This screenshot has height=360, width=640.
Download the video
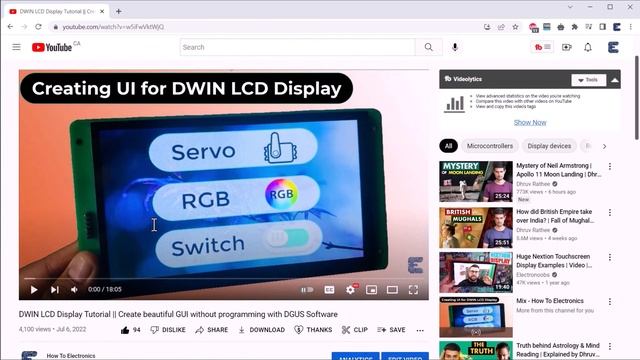tap(261, 330)
